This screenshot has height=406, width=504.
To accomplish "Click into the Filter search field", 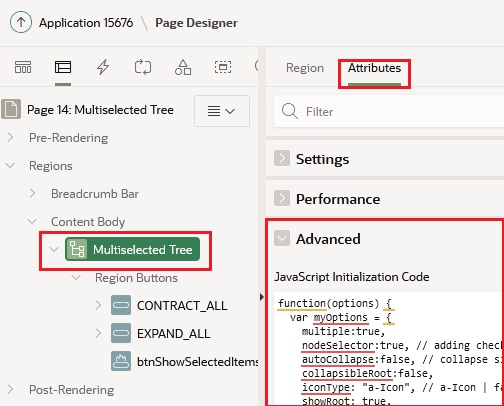I will pos(389,111).
